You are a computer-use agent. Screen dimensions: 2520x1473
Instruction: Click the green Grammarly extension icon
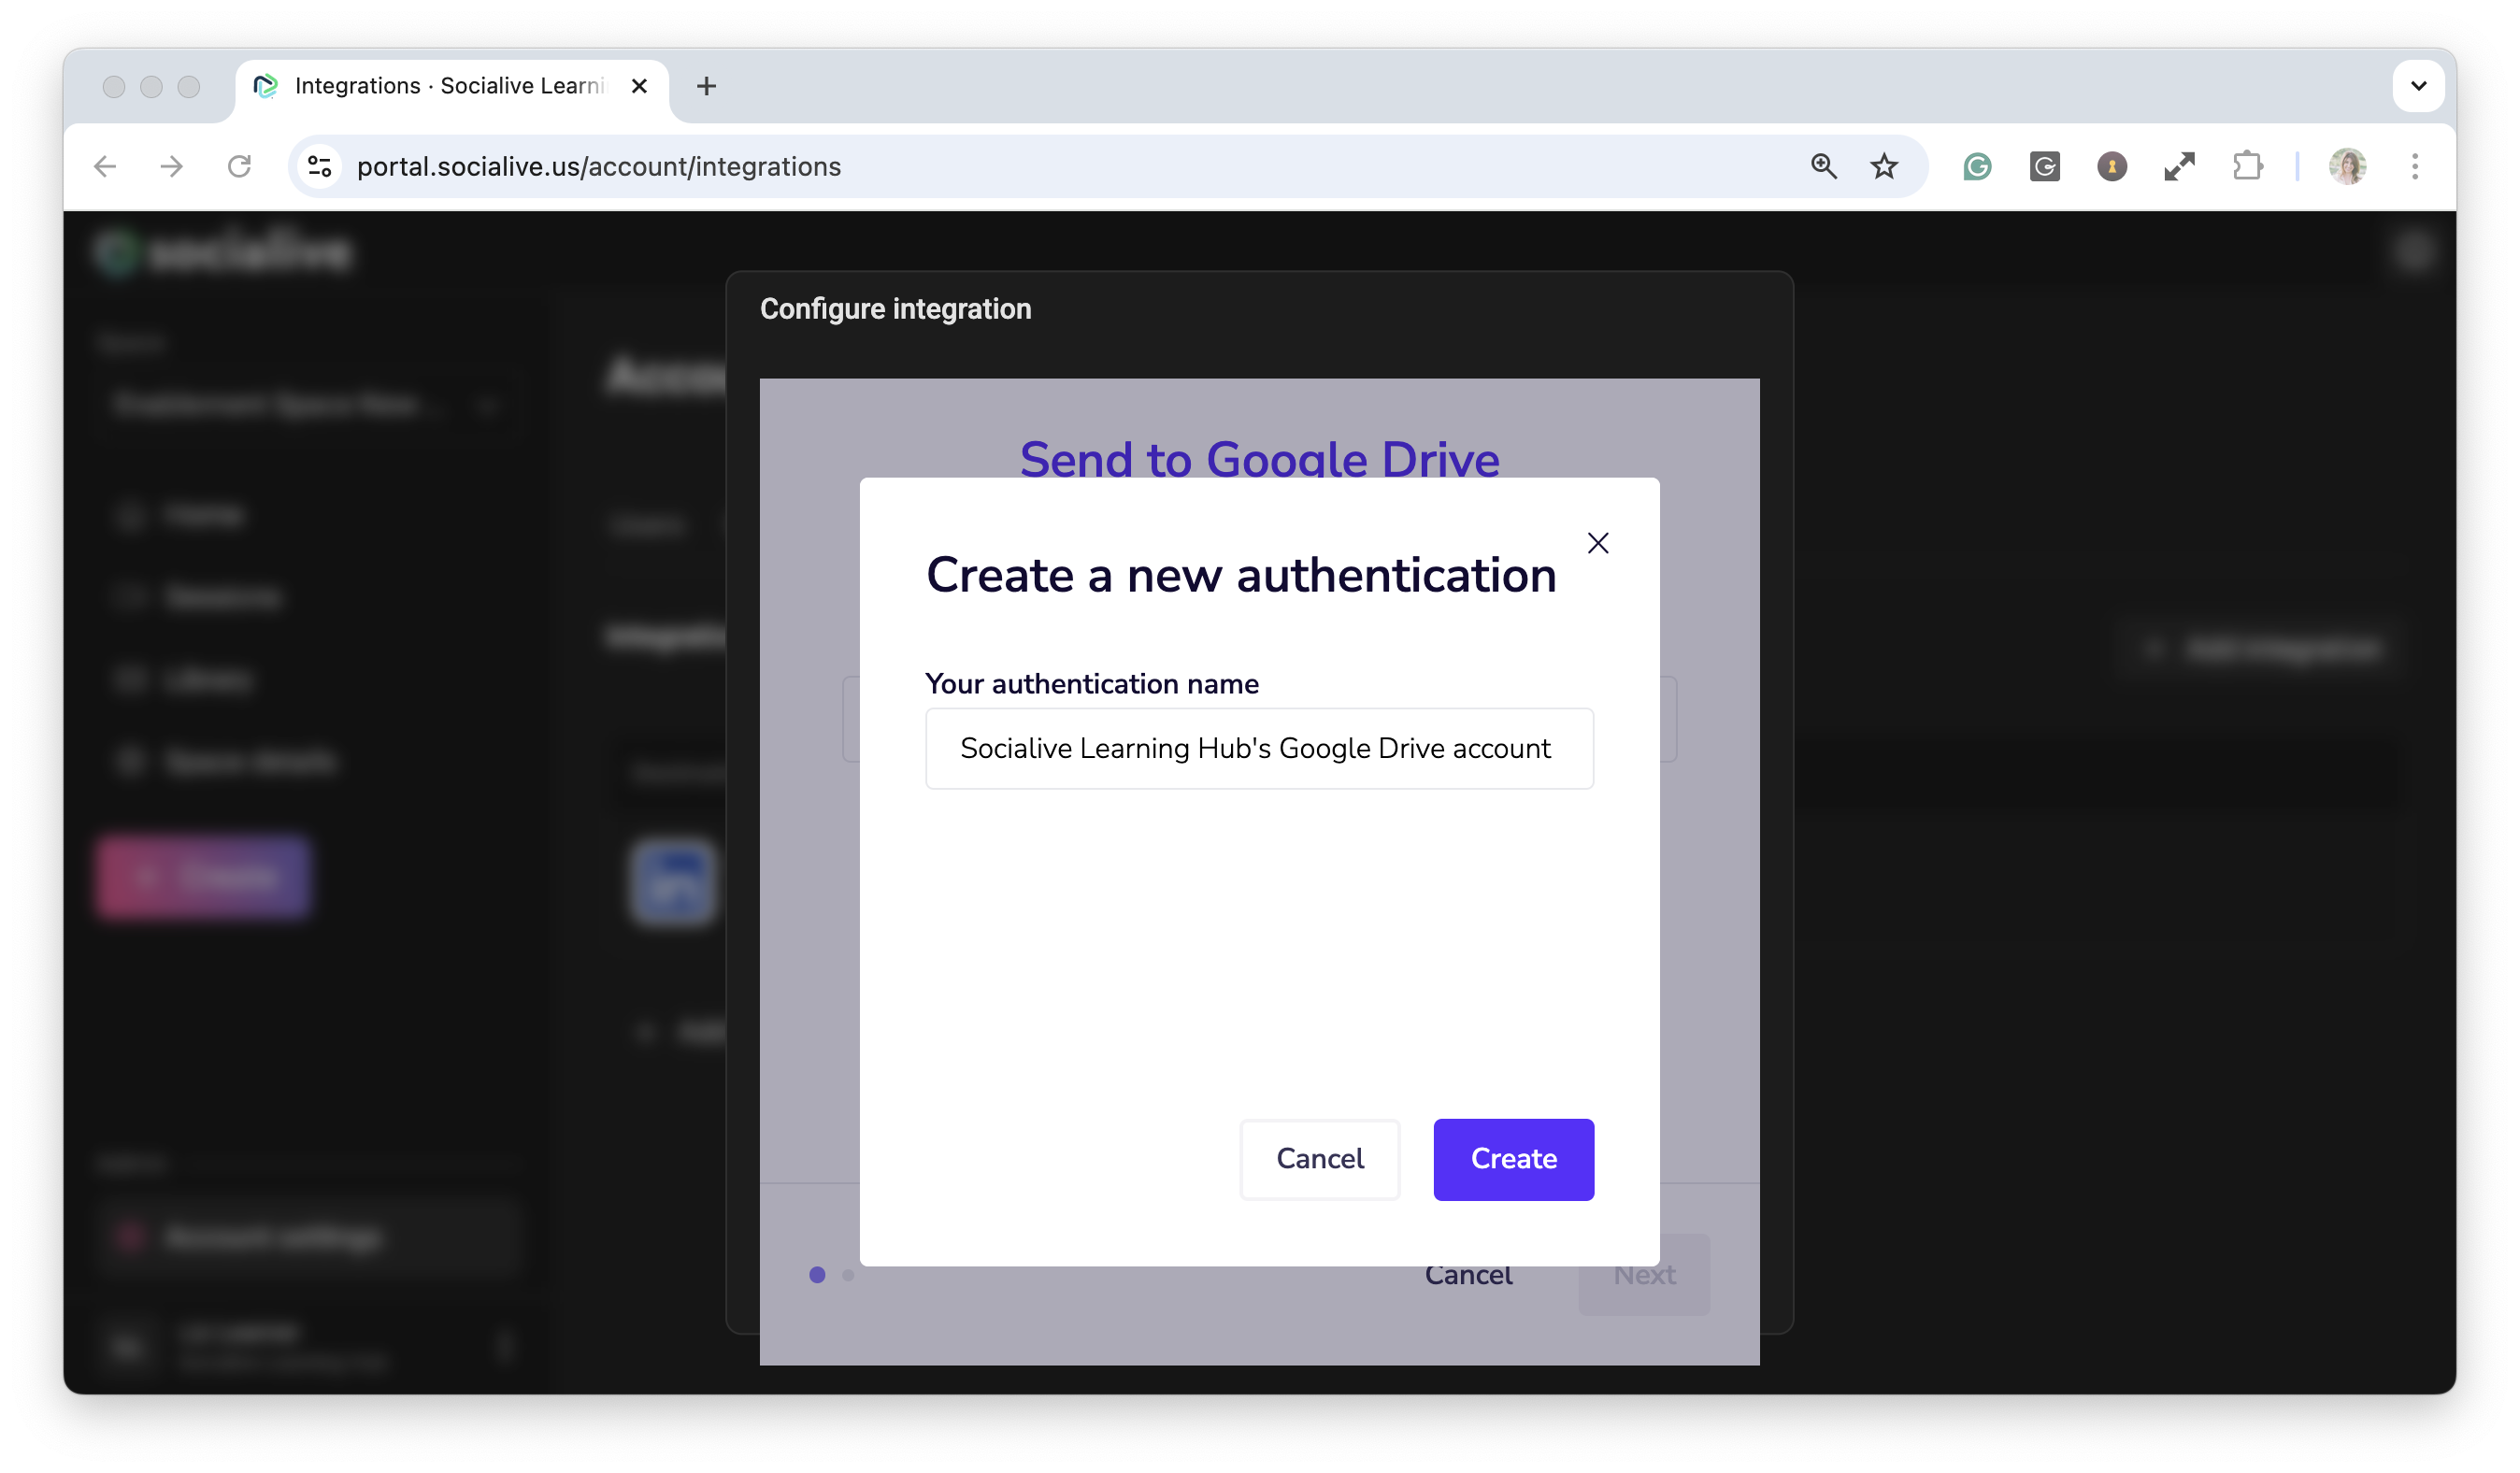(1976, 166)
